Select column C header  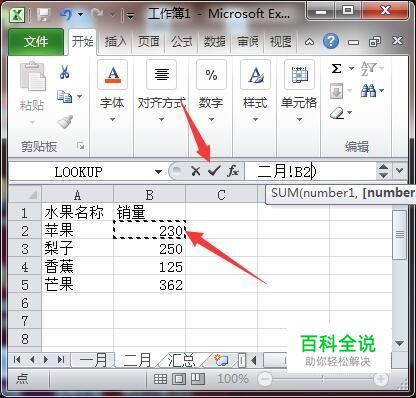tap(221, 195)
